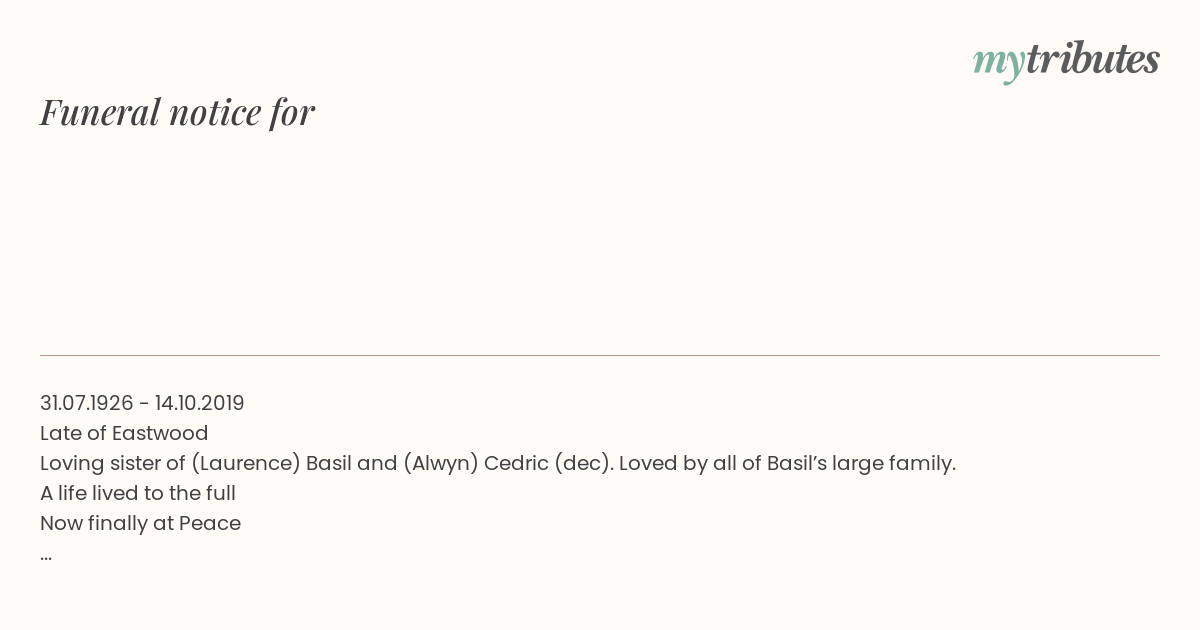This screenshot has width=1200, height=630.
Task: Select the "A life lived to the full" line
Action: click(x=138, y=493)
